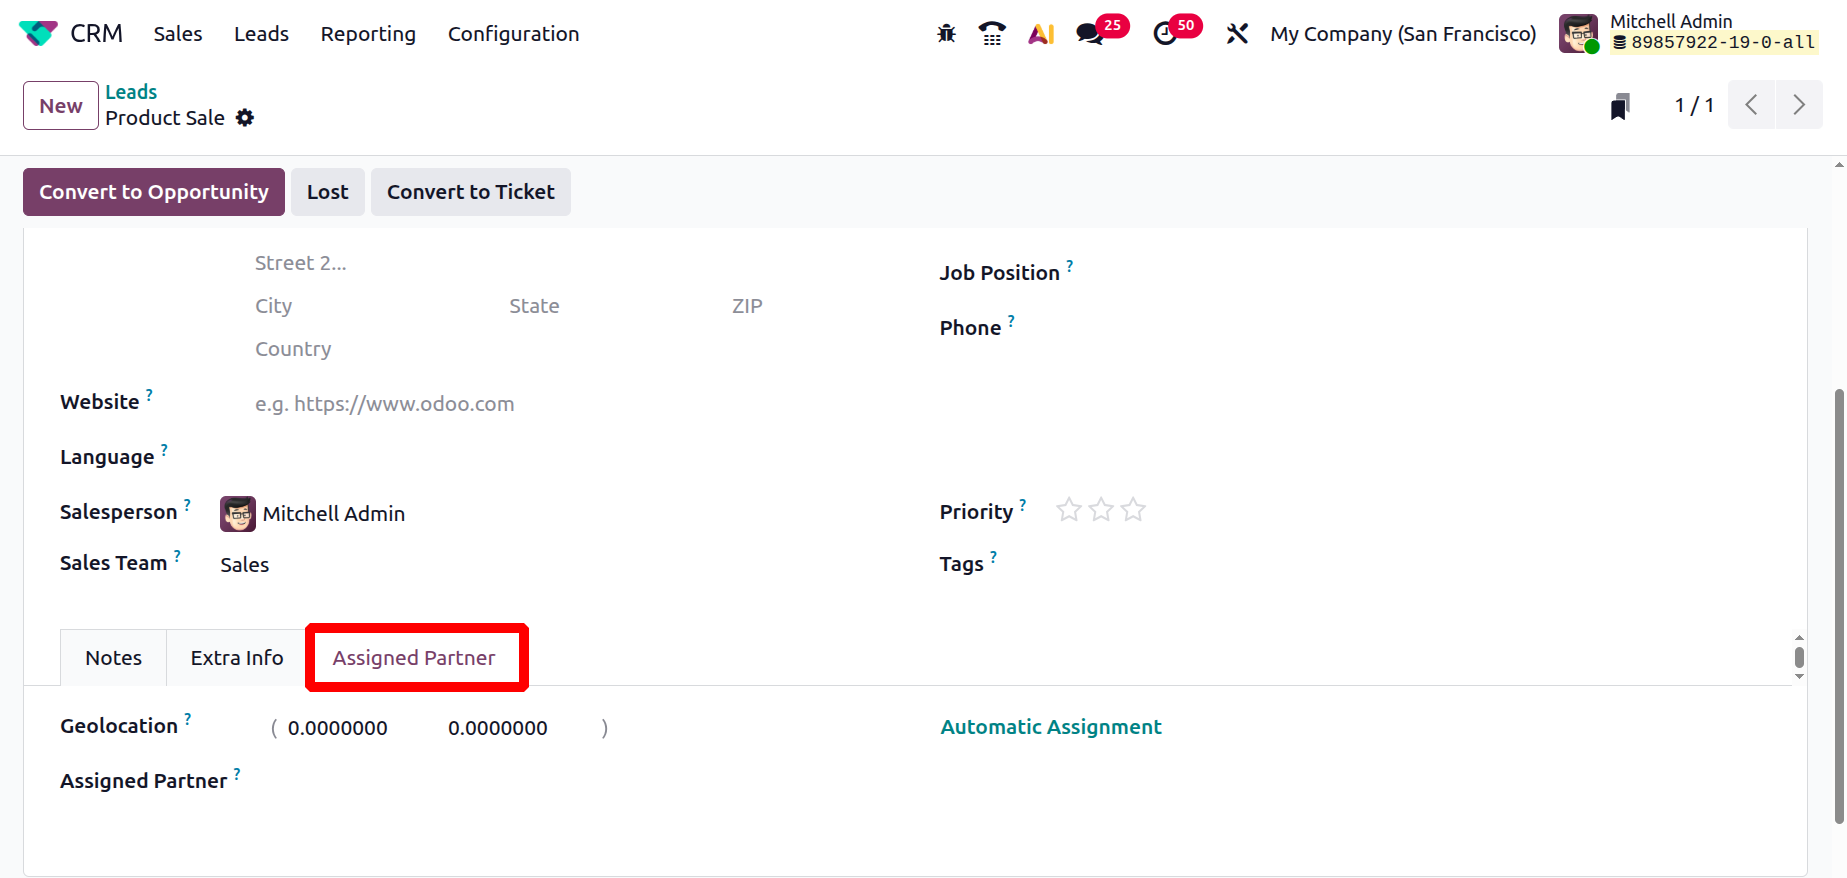Set priority to third star
This screenshot has width=1847, height=878.
(x=1133, y=511)
